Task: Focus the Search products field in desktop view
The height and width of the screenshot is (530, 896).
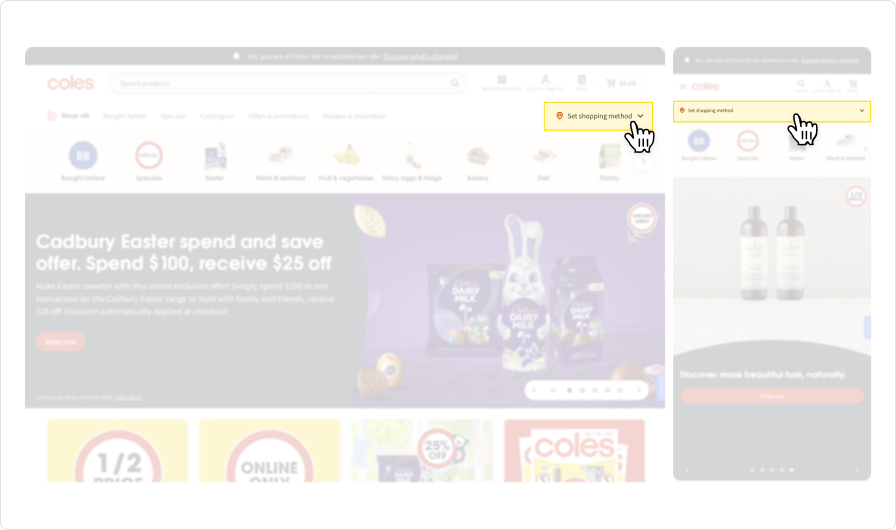Action: coord(287,83)
